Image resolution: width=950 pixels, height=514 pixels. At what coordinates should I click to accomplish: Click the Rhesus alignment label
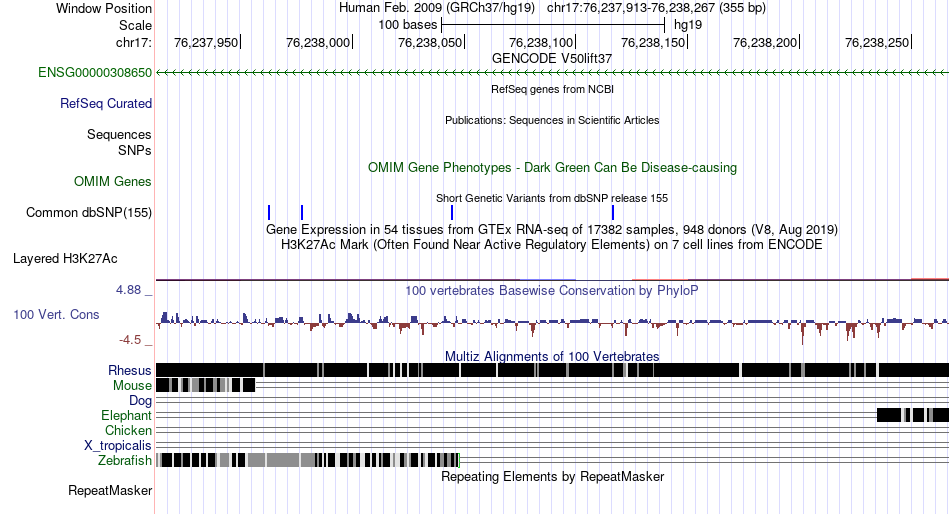click(x=130, y=370)
